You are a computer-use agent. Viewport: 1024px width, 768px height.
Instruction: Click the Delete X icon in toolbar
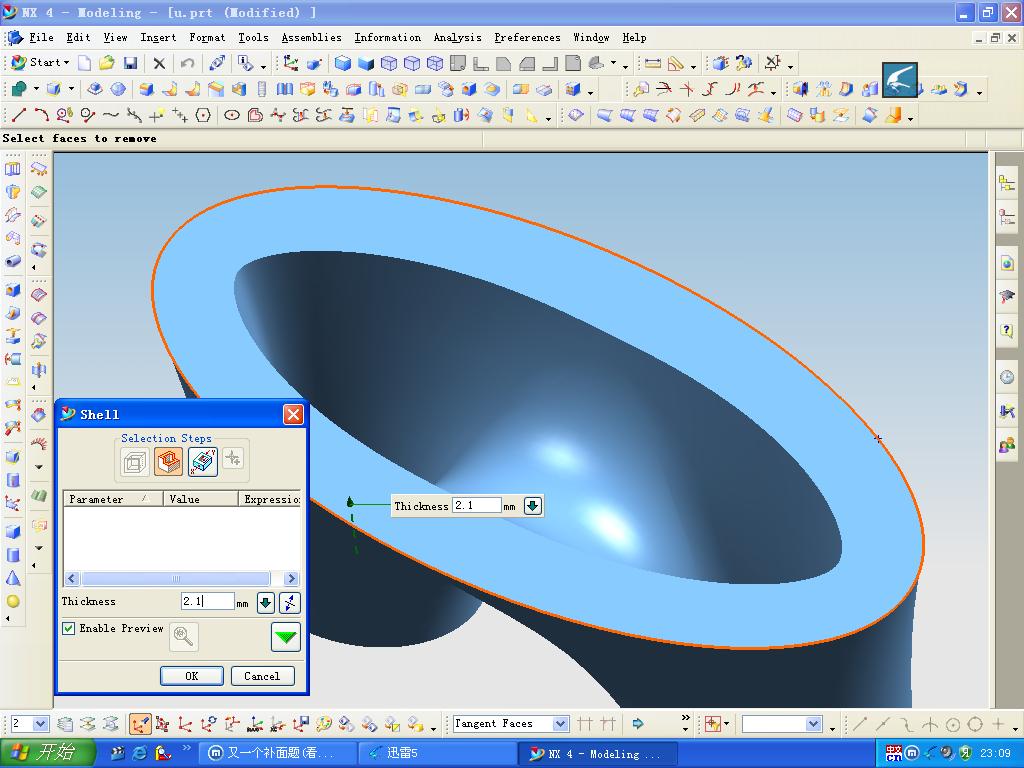click(159, 63)
